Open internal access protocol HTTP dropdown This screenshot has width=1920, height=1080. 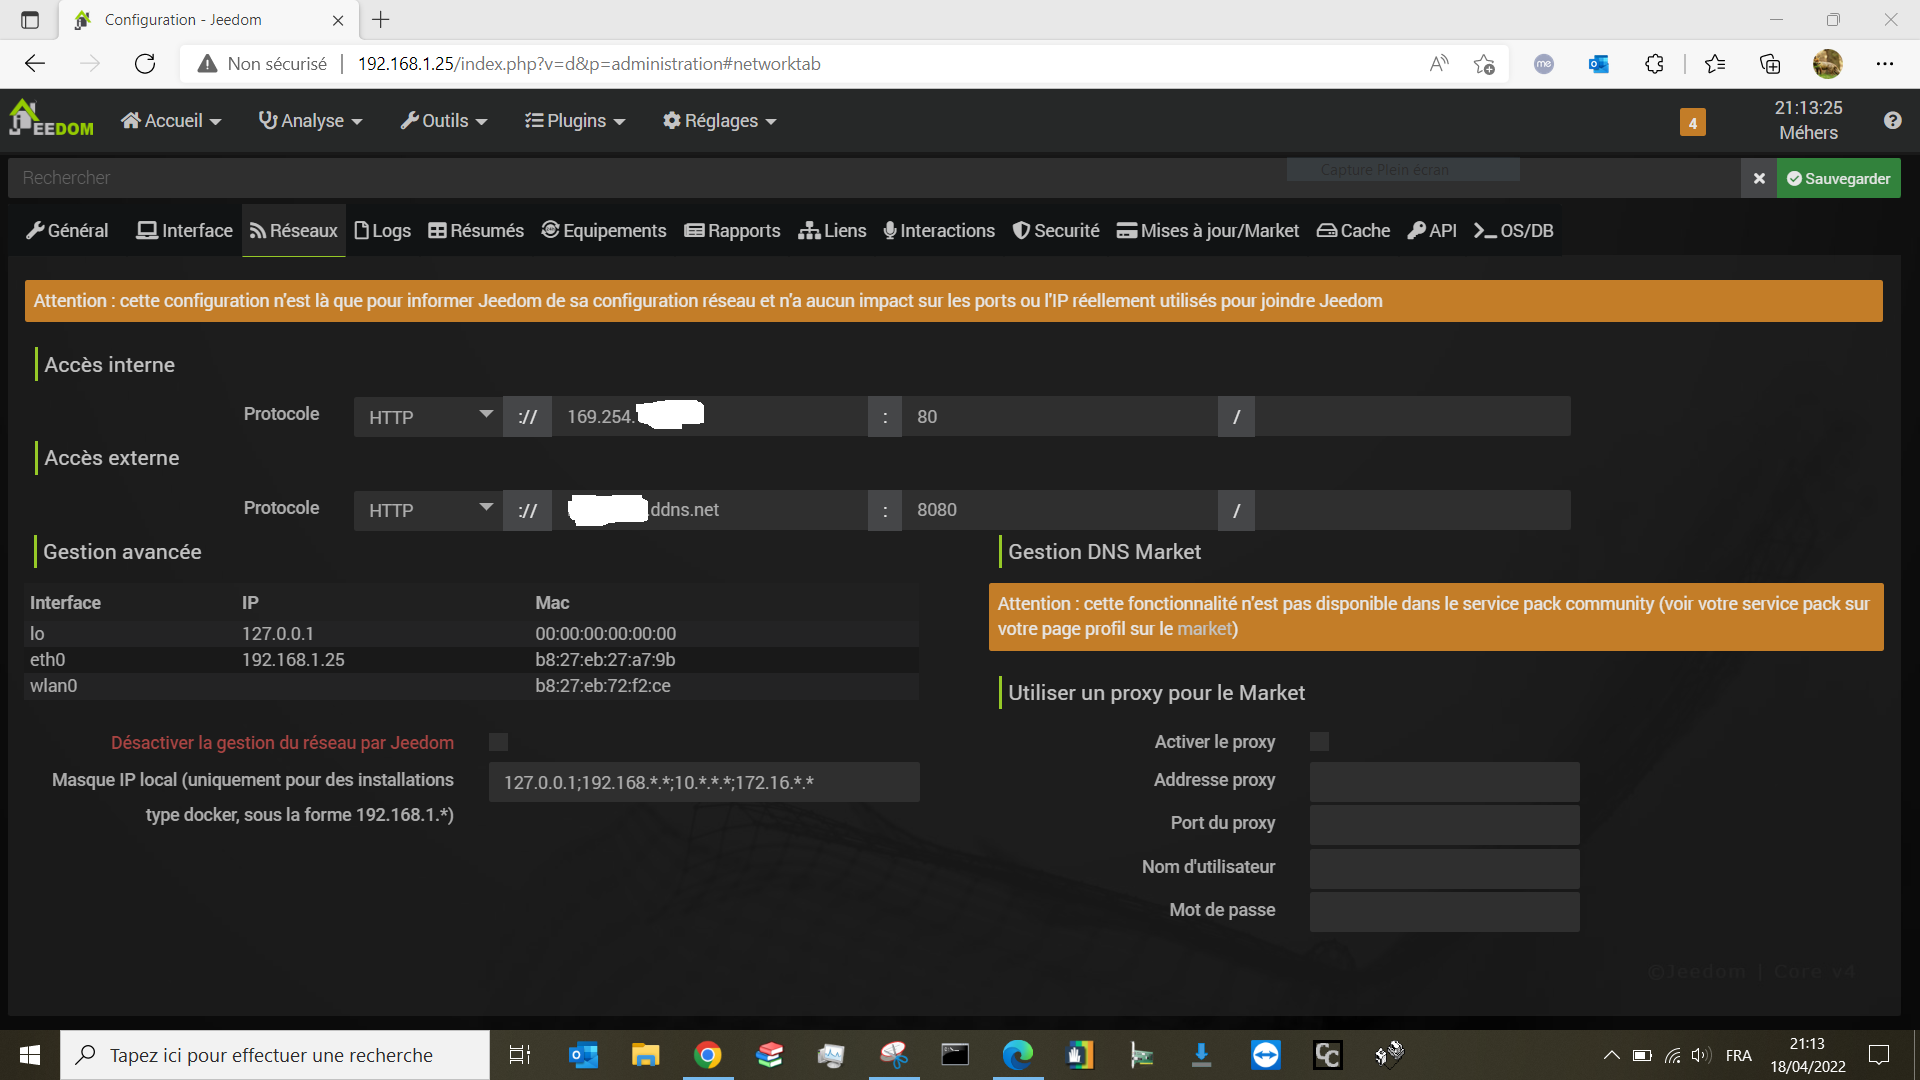(428, 416)
